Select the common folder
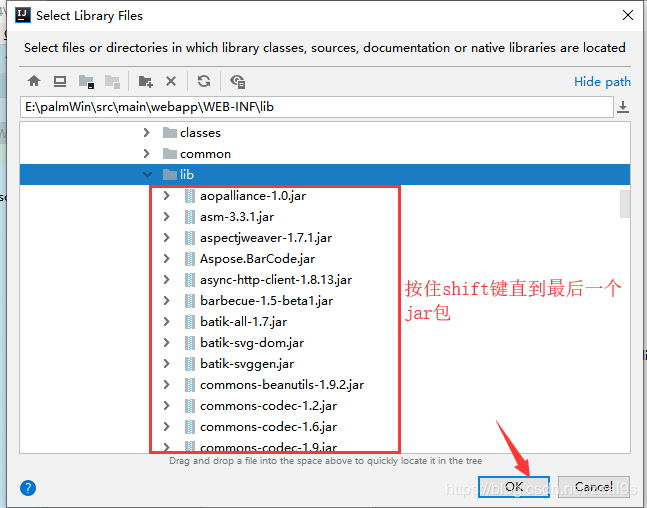Screen dimensions: 647x508 coord(205,154)
